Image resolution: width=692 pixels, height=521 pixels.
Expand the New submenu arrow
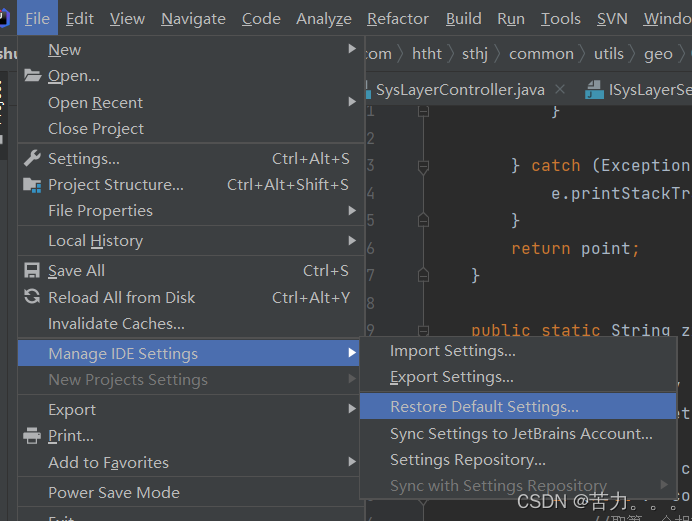(351, 49)
